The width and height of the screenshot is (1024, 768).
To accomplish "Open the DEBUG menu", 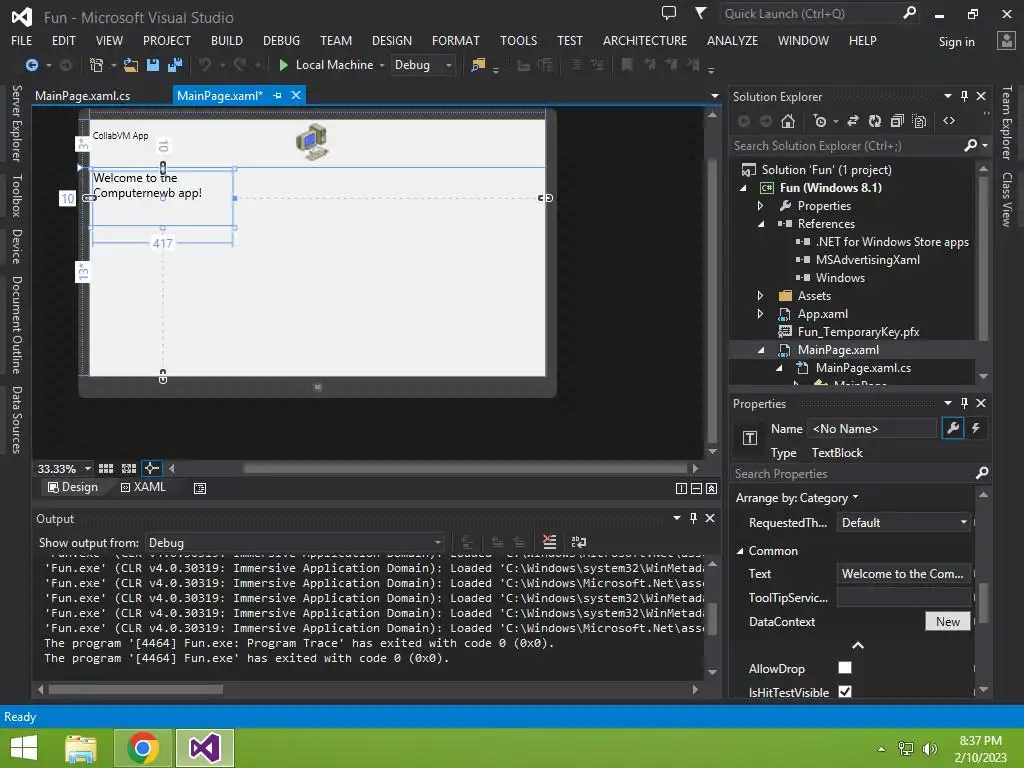I will click(281, 40).
